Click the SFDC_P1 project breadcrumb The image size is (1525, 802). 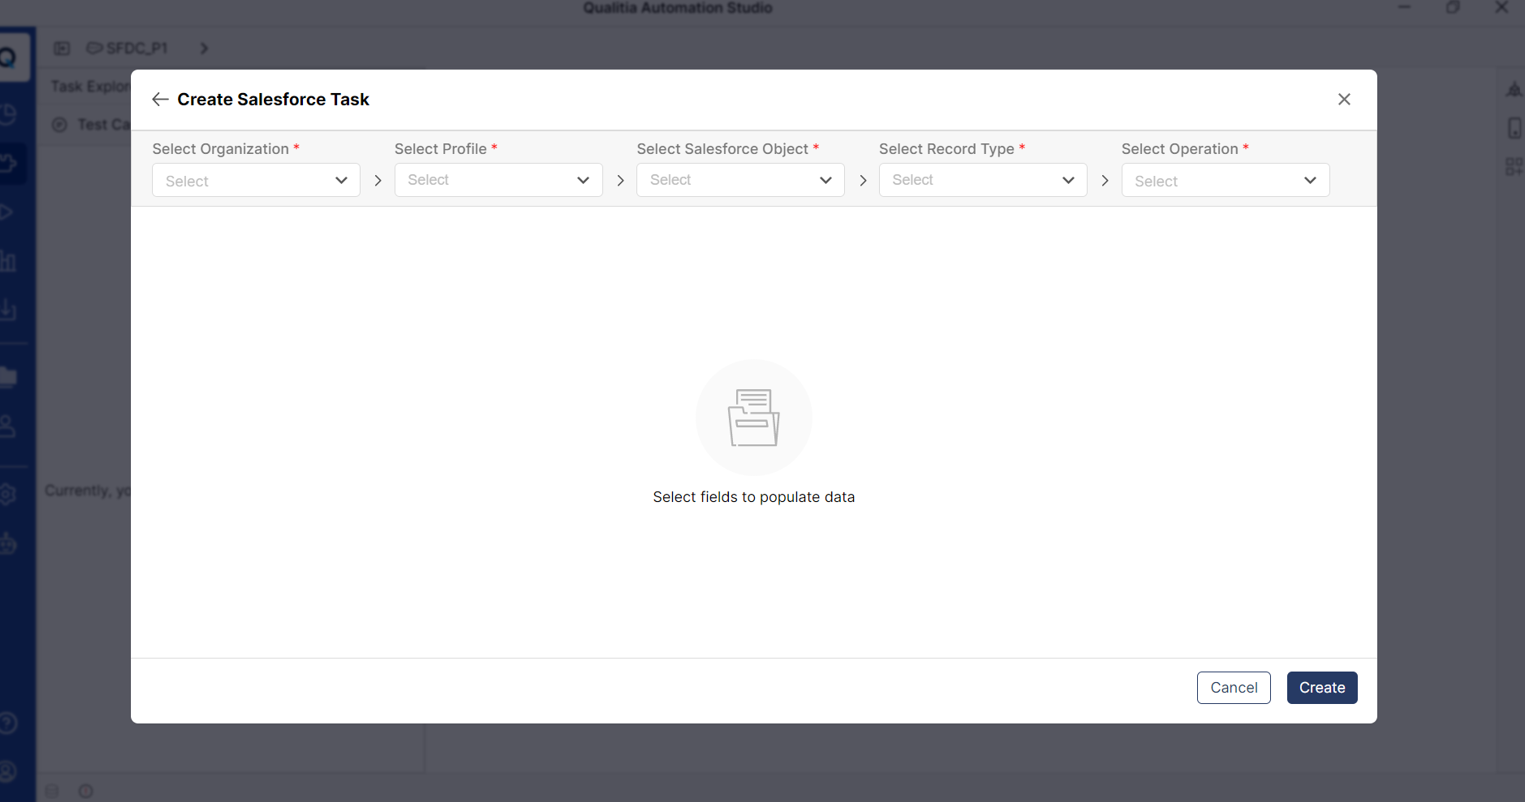pos(127,48)
